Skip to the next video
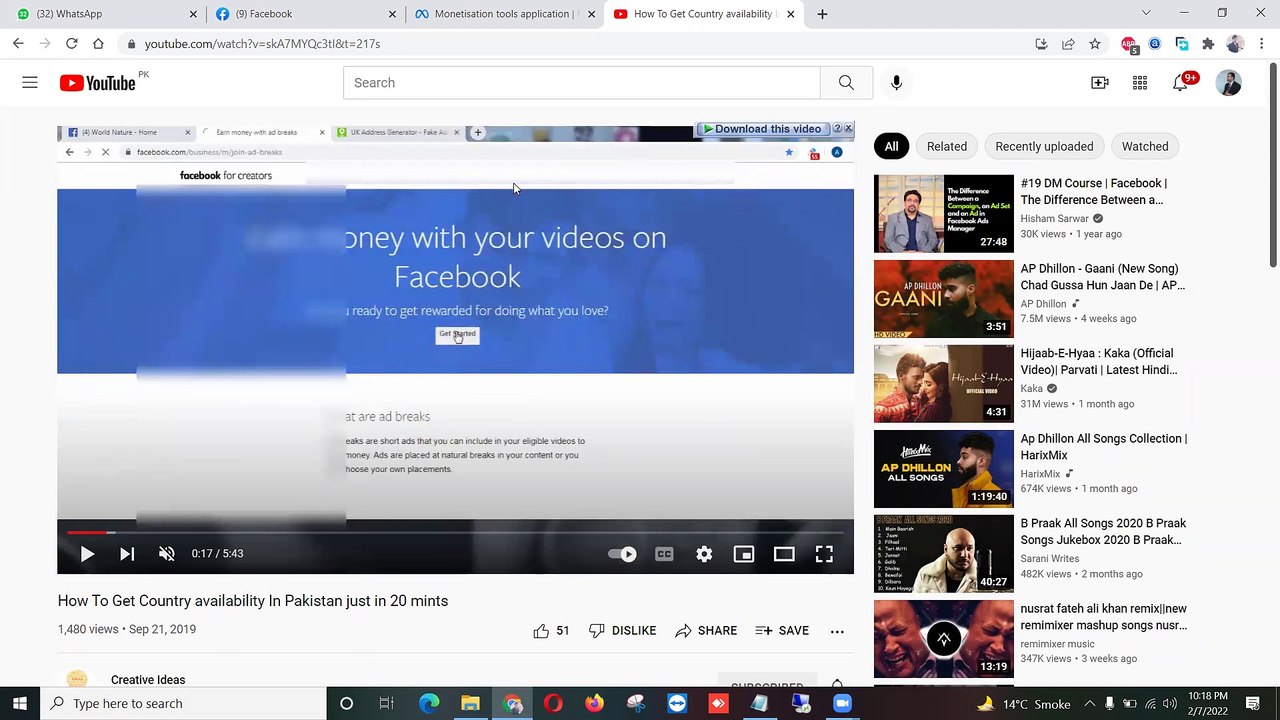The image size is (1280, 720). click(127, 554)
